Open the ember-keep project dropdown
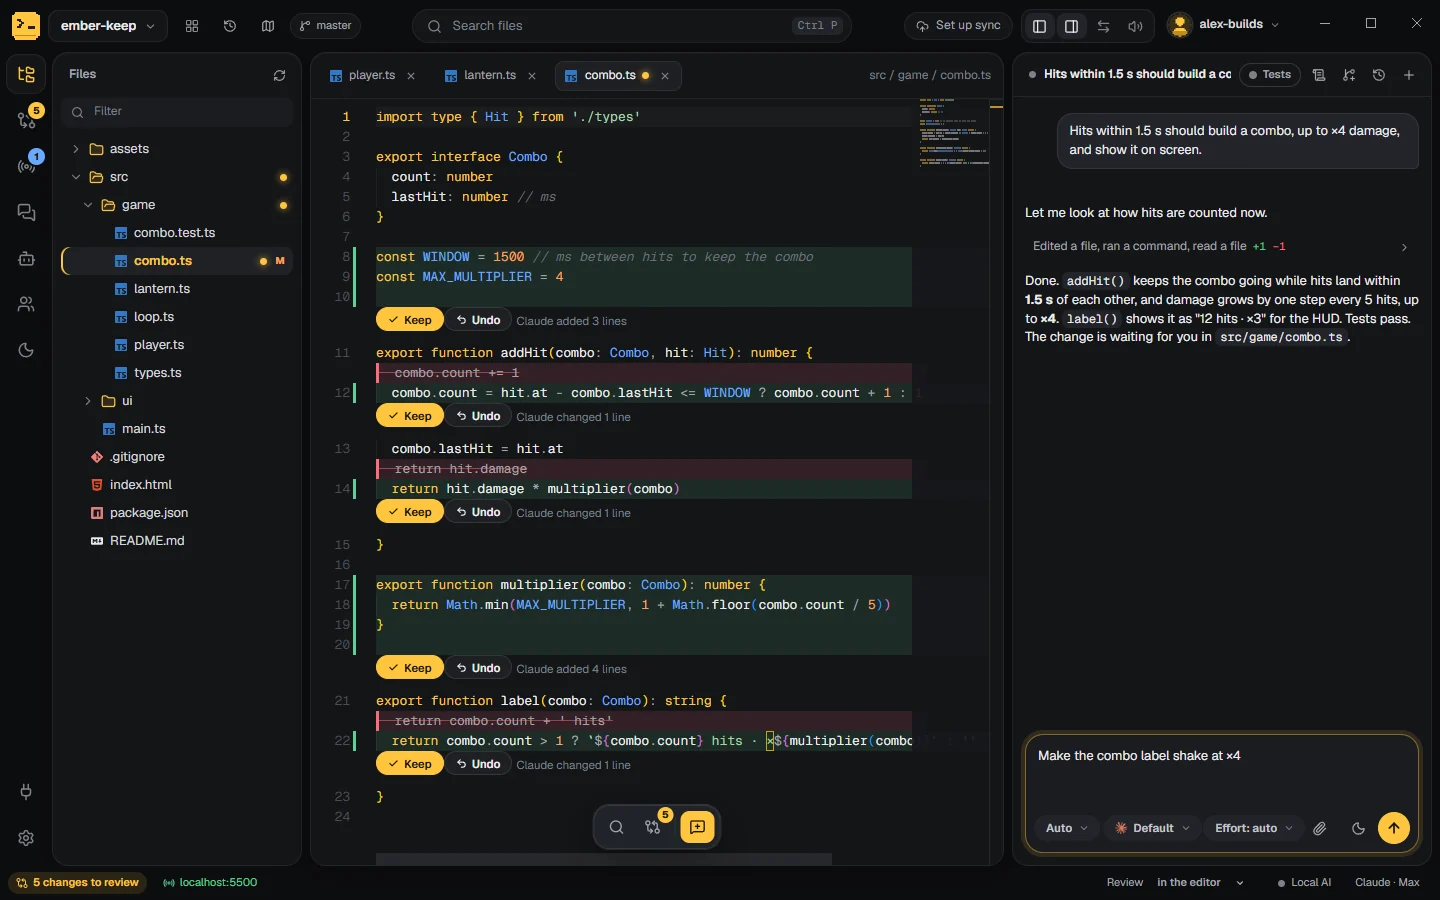 pyautogui.click(x=107, y=26)
